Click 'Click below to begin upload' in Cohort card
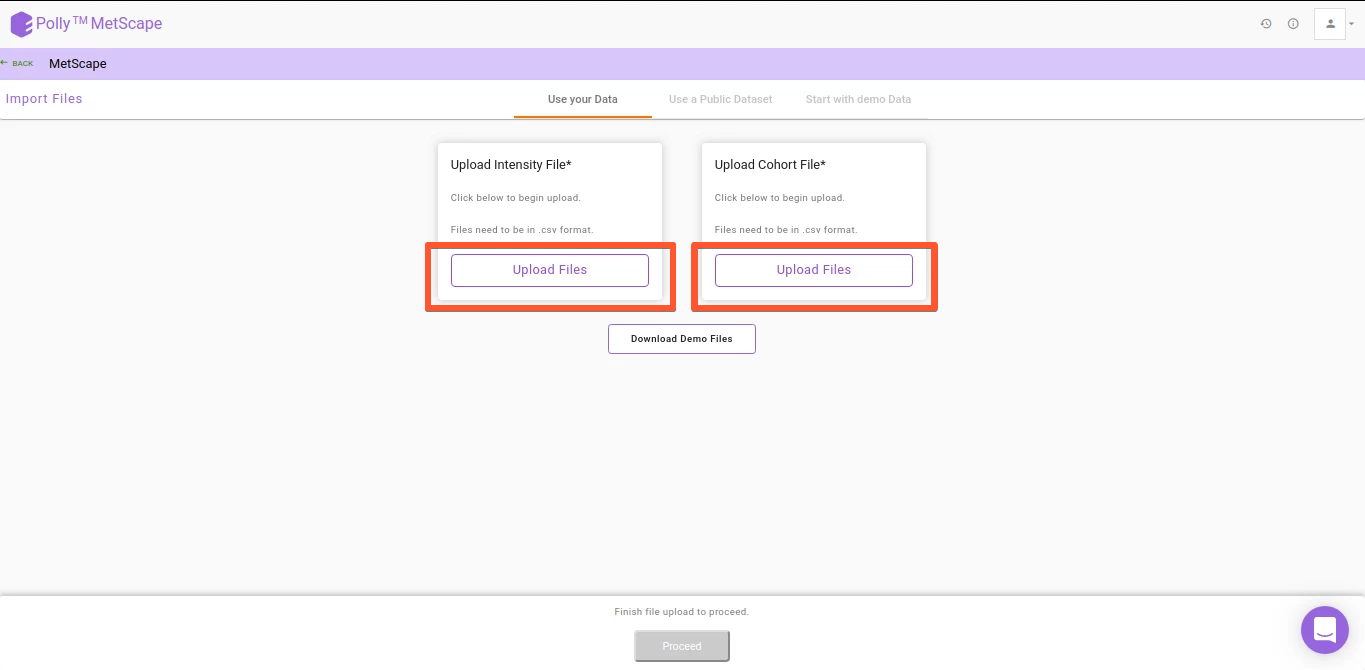 [x=780, y=198]
